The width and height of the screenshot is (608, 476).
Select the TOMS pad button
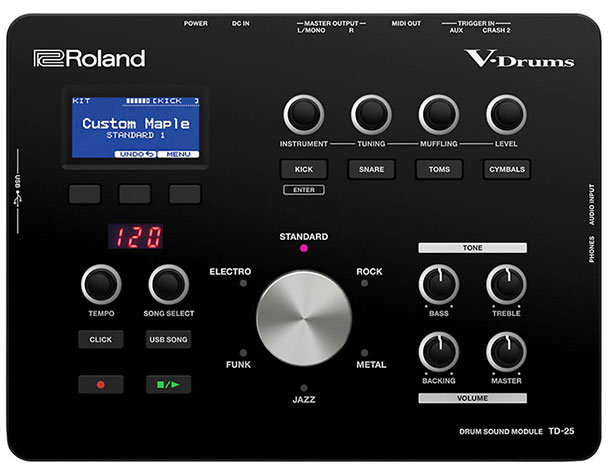click(439, 169)
